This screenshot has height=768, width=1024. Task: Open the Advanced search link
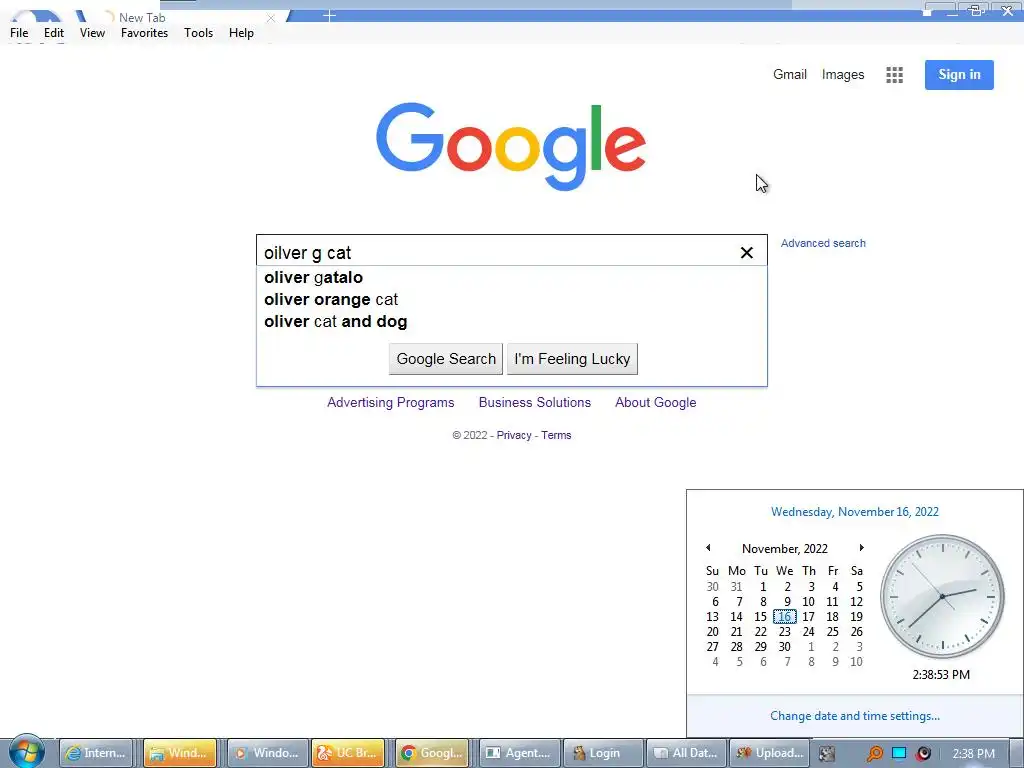pos(823,243)
